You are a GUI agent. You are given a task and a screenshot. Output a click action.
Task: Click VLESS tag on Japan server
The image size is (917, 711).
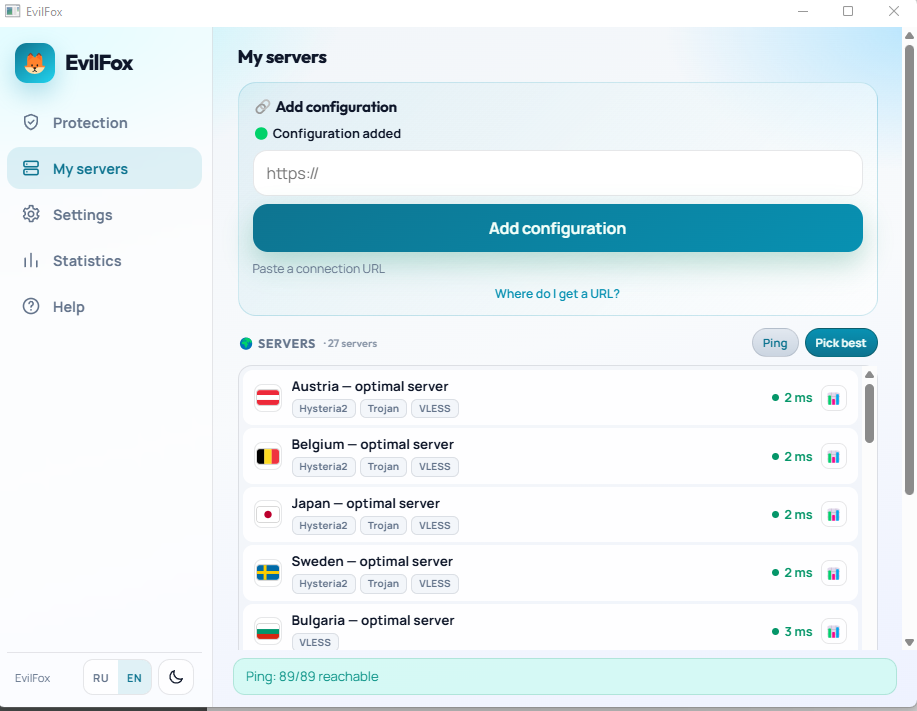click(x=435, y=526)
